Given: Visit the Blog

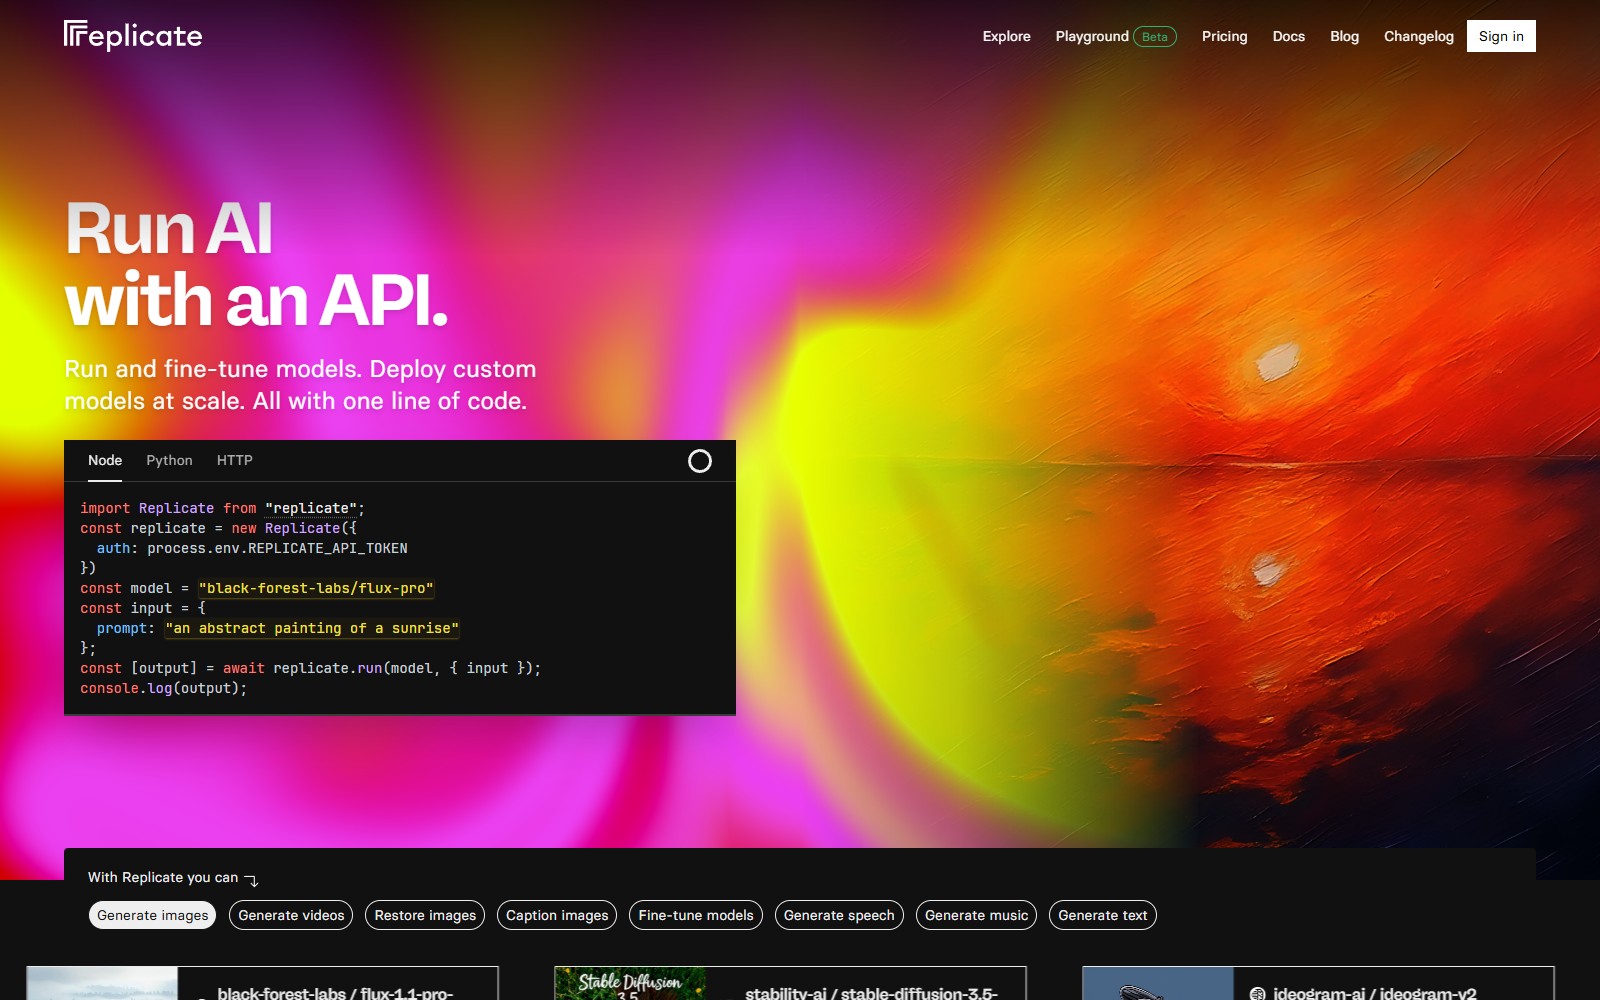Looking at the screenshot, I should pos(1344,36).
